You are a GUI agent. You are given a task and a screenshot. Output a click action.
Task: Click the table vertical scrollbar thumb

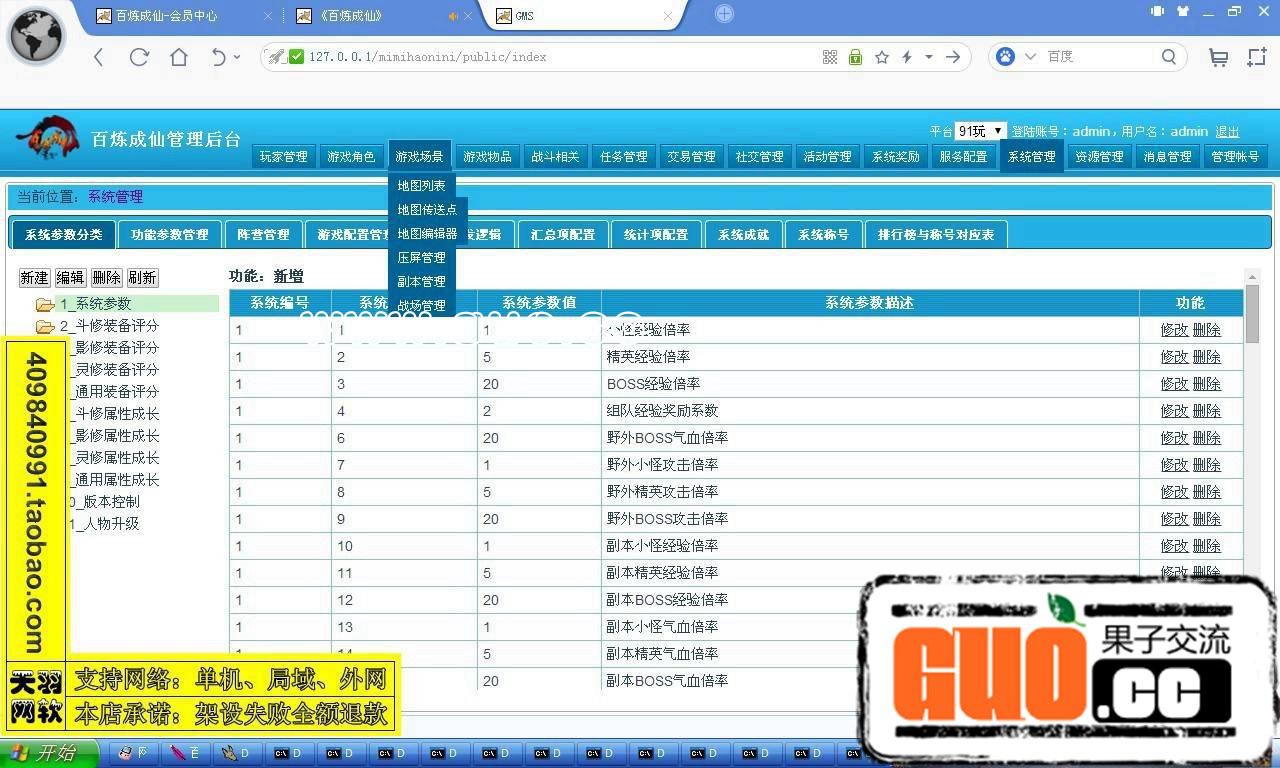coord(1252,312)
